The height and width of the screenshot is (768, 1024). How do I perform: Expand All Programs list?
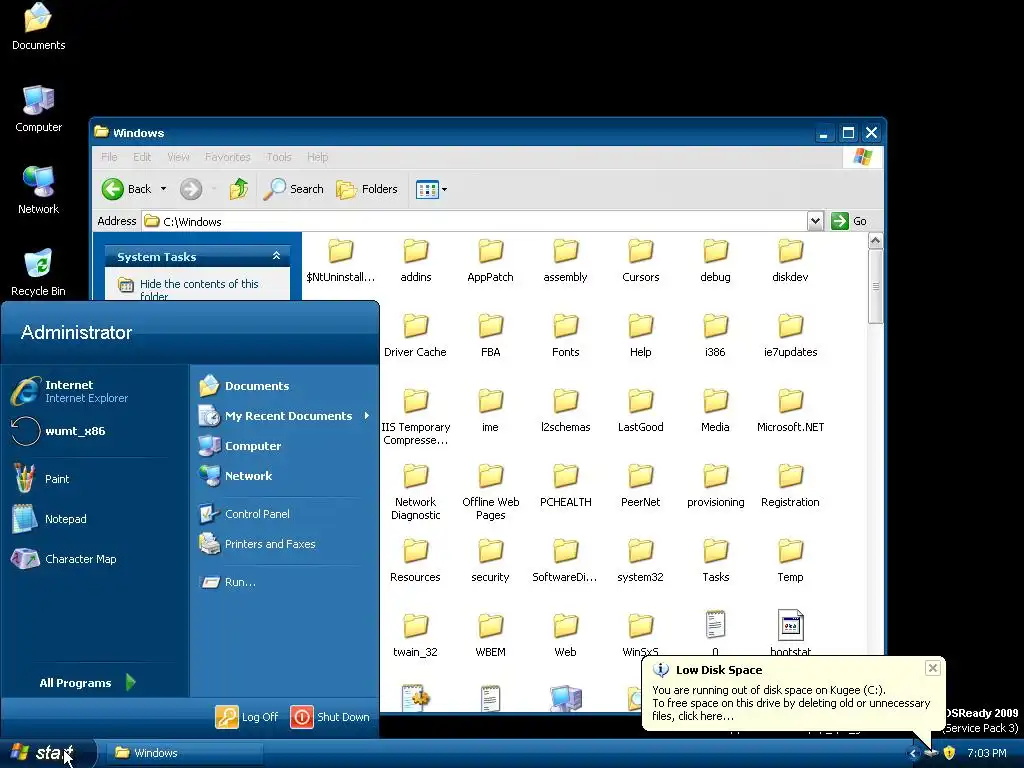click(86, 682)
